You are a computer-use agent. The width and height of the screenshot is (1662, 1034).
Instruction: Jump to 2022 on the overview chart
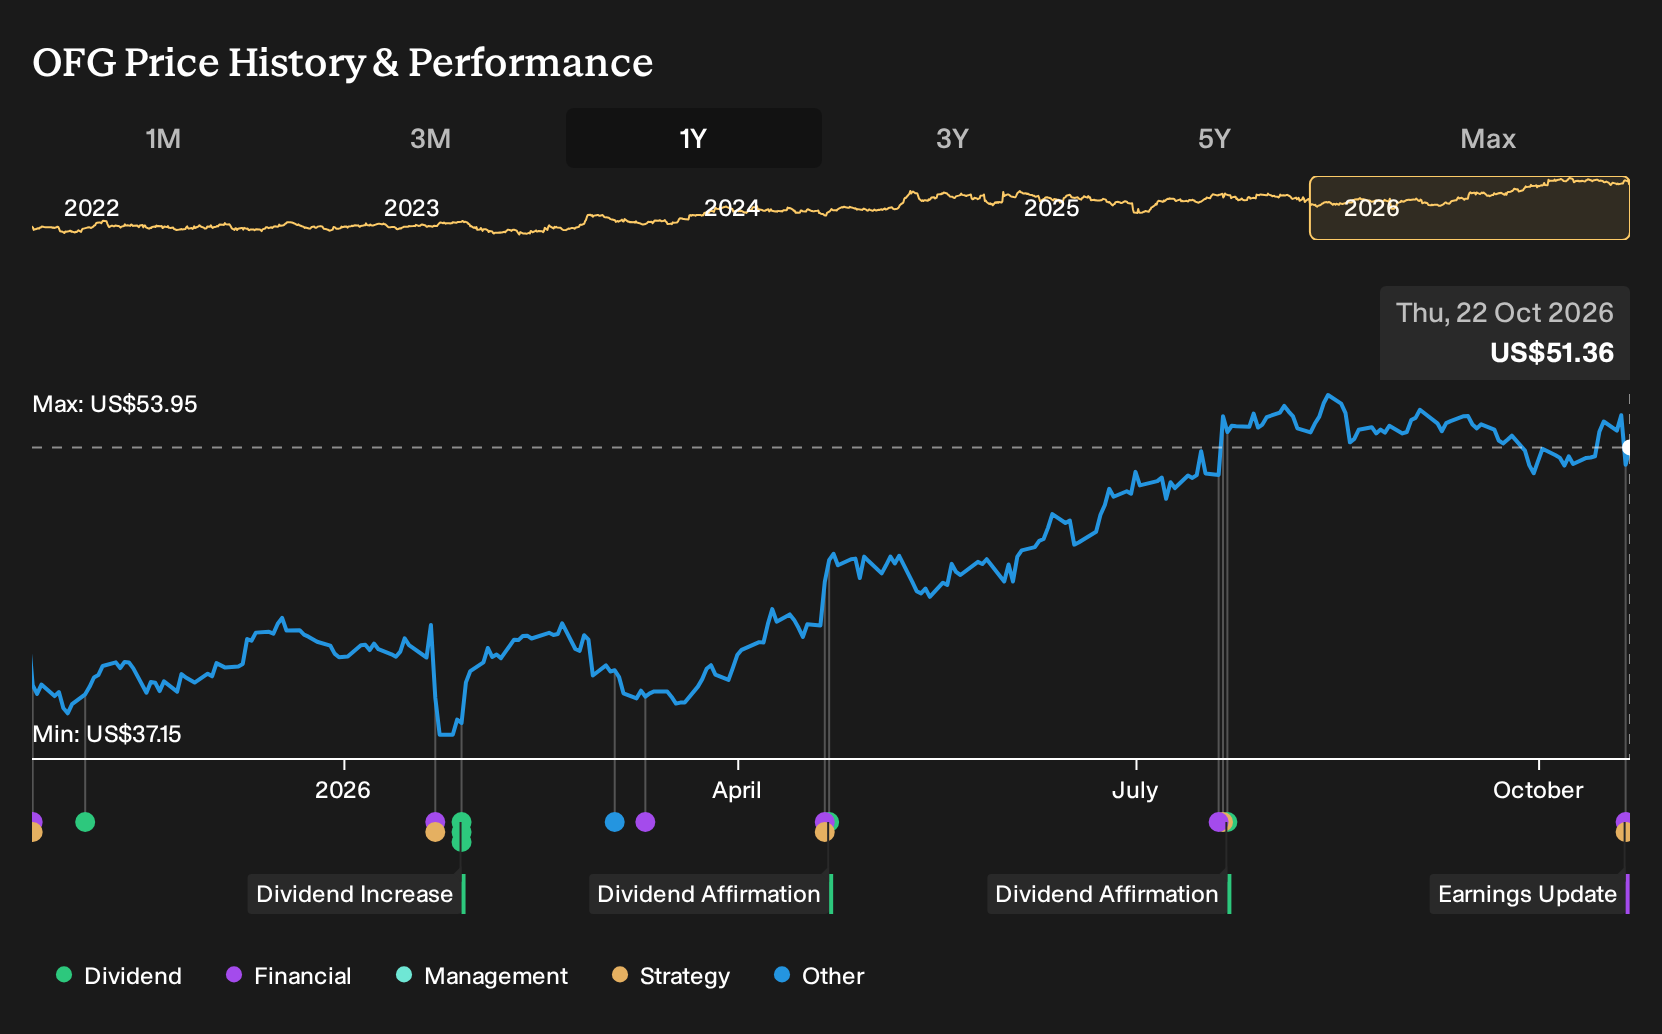(91, 208)
